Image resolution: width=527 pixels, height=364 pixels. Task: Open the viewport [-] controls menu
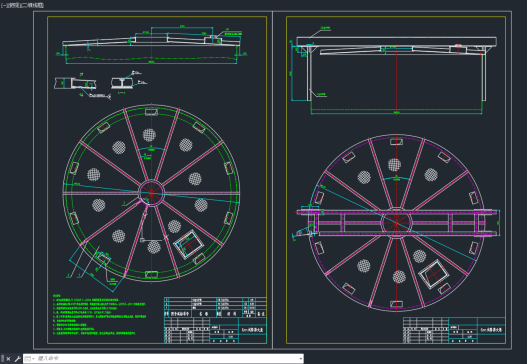pyautogui.click(x=3, y=5)
